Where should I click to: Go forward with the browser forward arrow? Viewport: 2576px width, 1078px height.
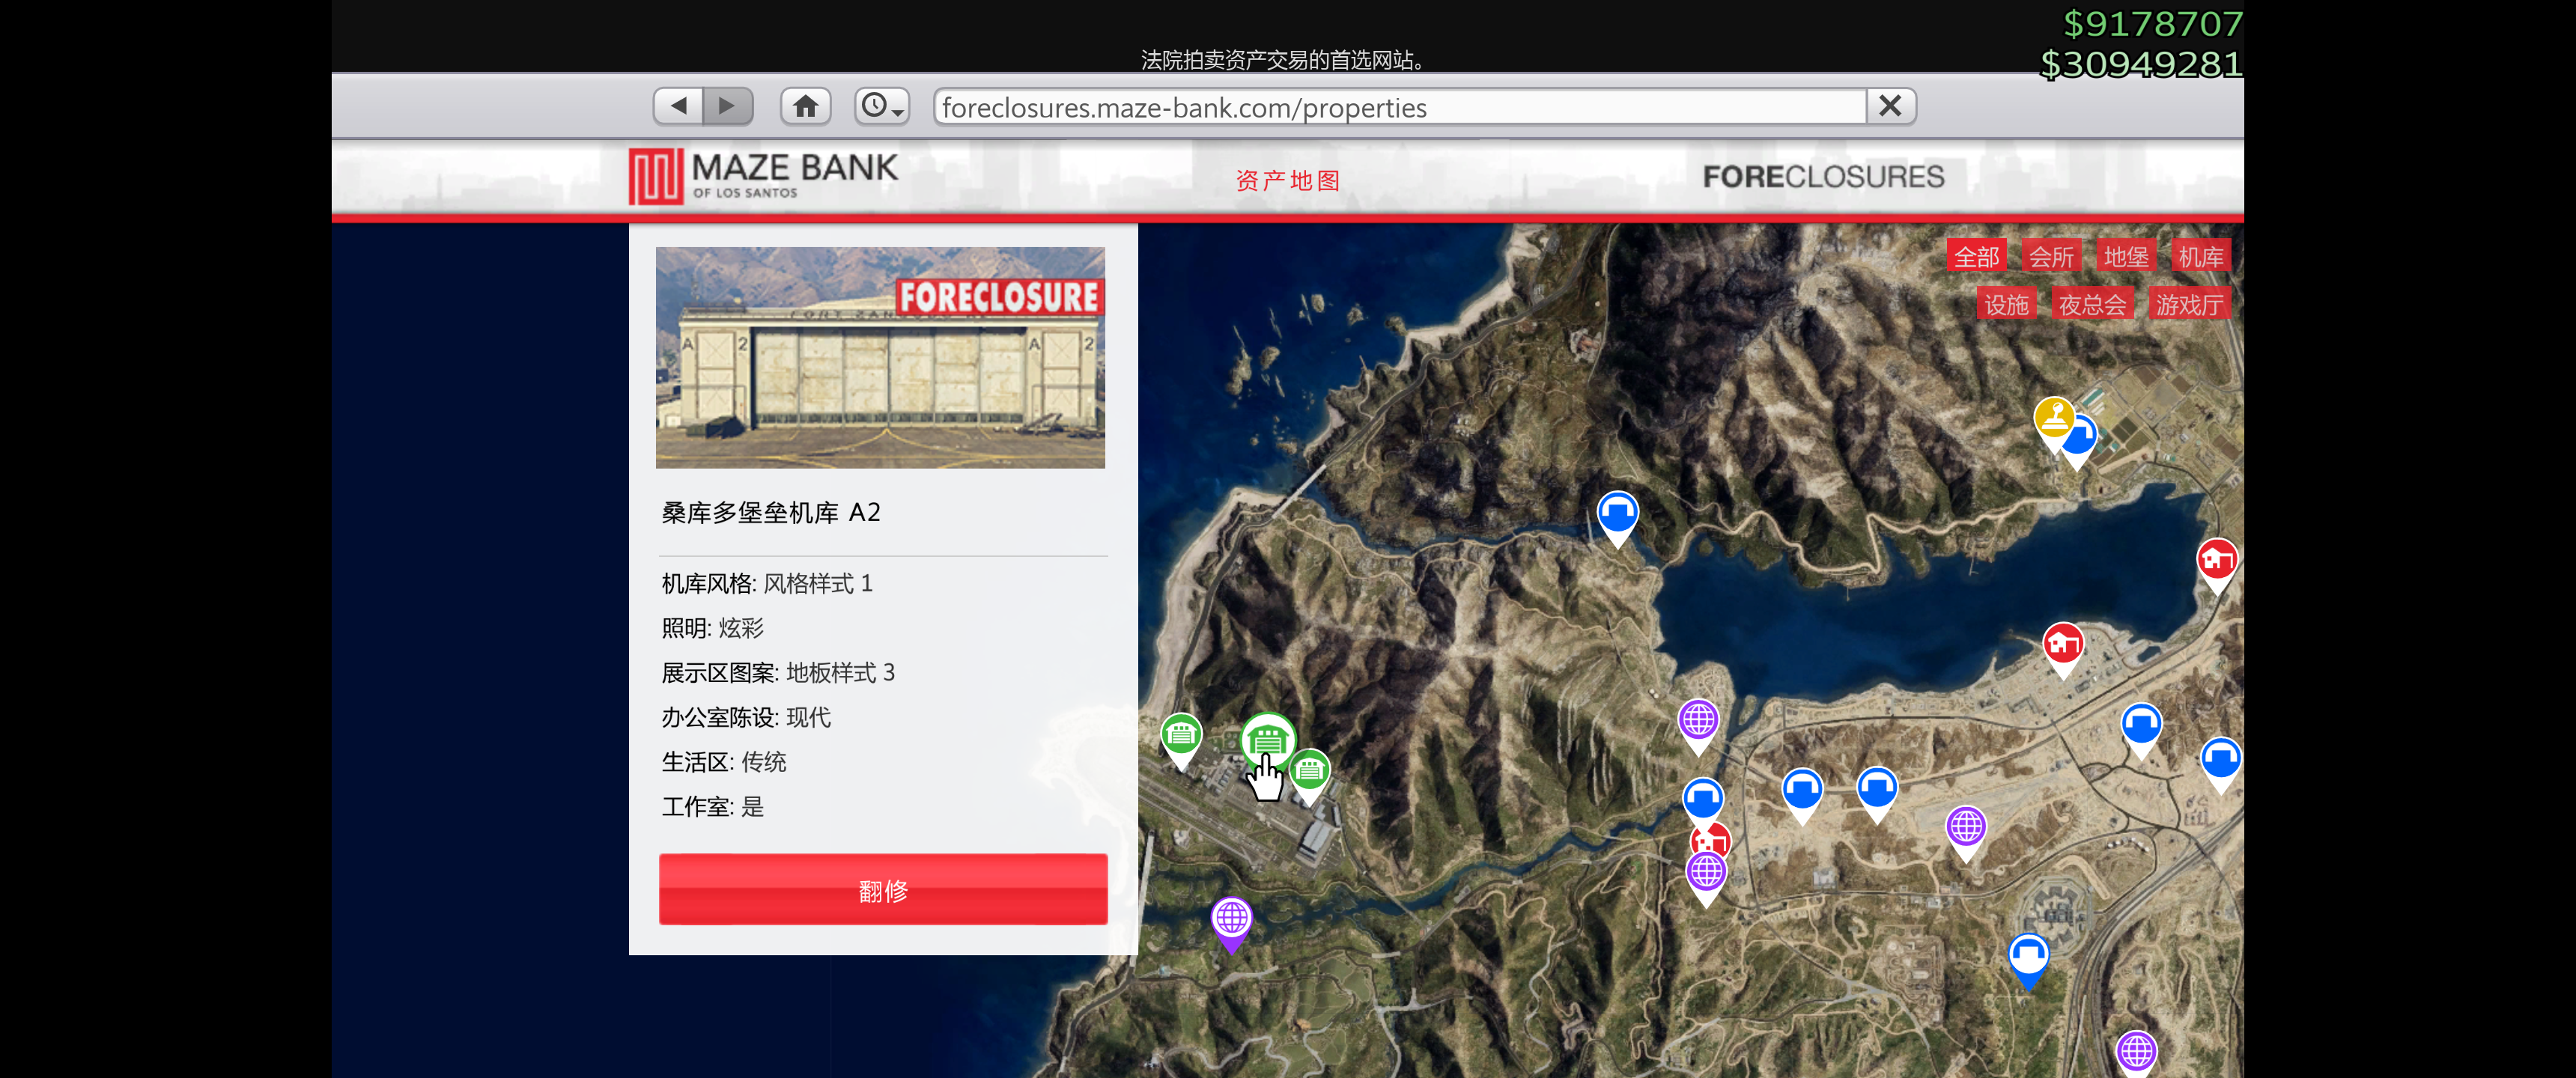[x=727, y=105]
